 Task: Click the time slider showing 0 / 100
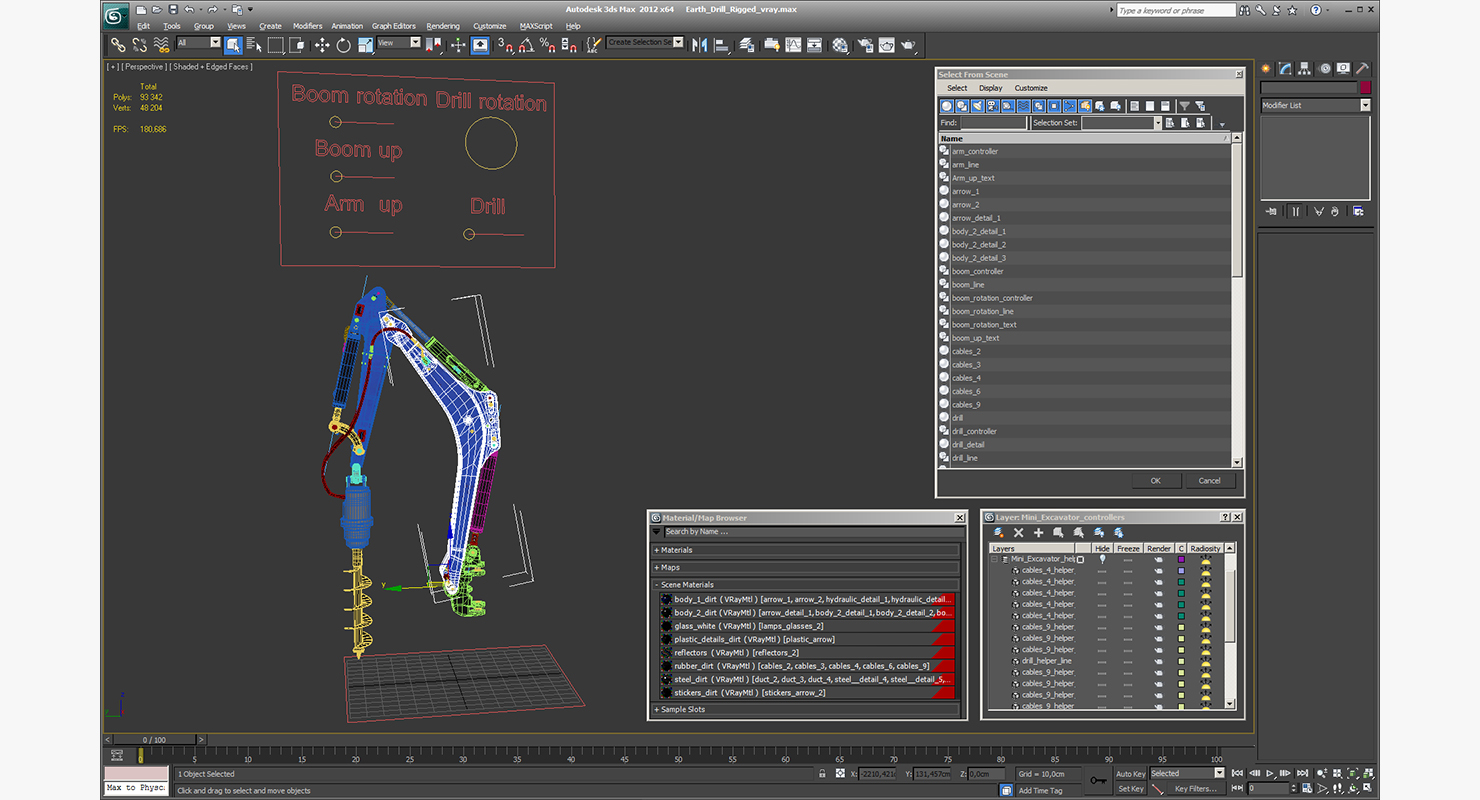coord(154,740)
